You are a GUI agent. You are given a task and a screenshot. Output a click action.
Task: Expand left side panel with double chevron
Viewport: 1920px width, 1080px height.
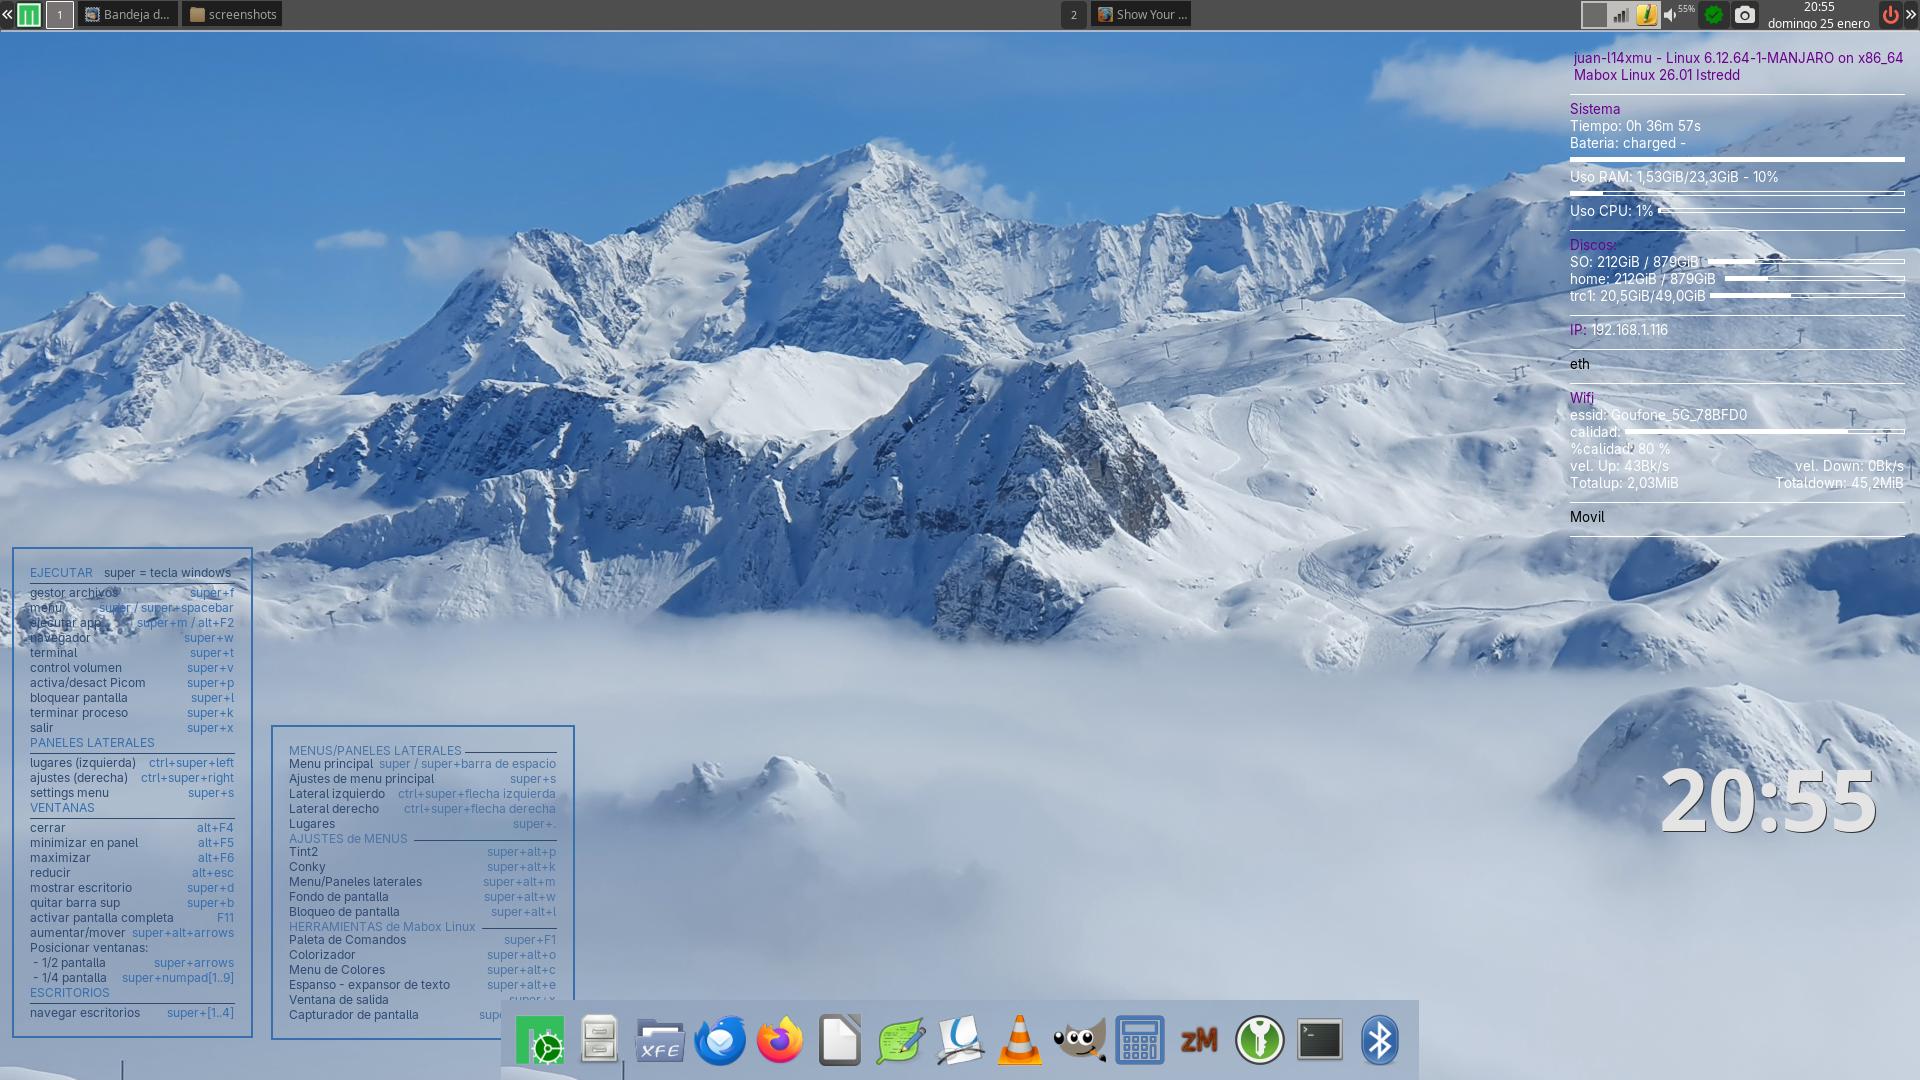tap(7, 15)
